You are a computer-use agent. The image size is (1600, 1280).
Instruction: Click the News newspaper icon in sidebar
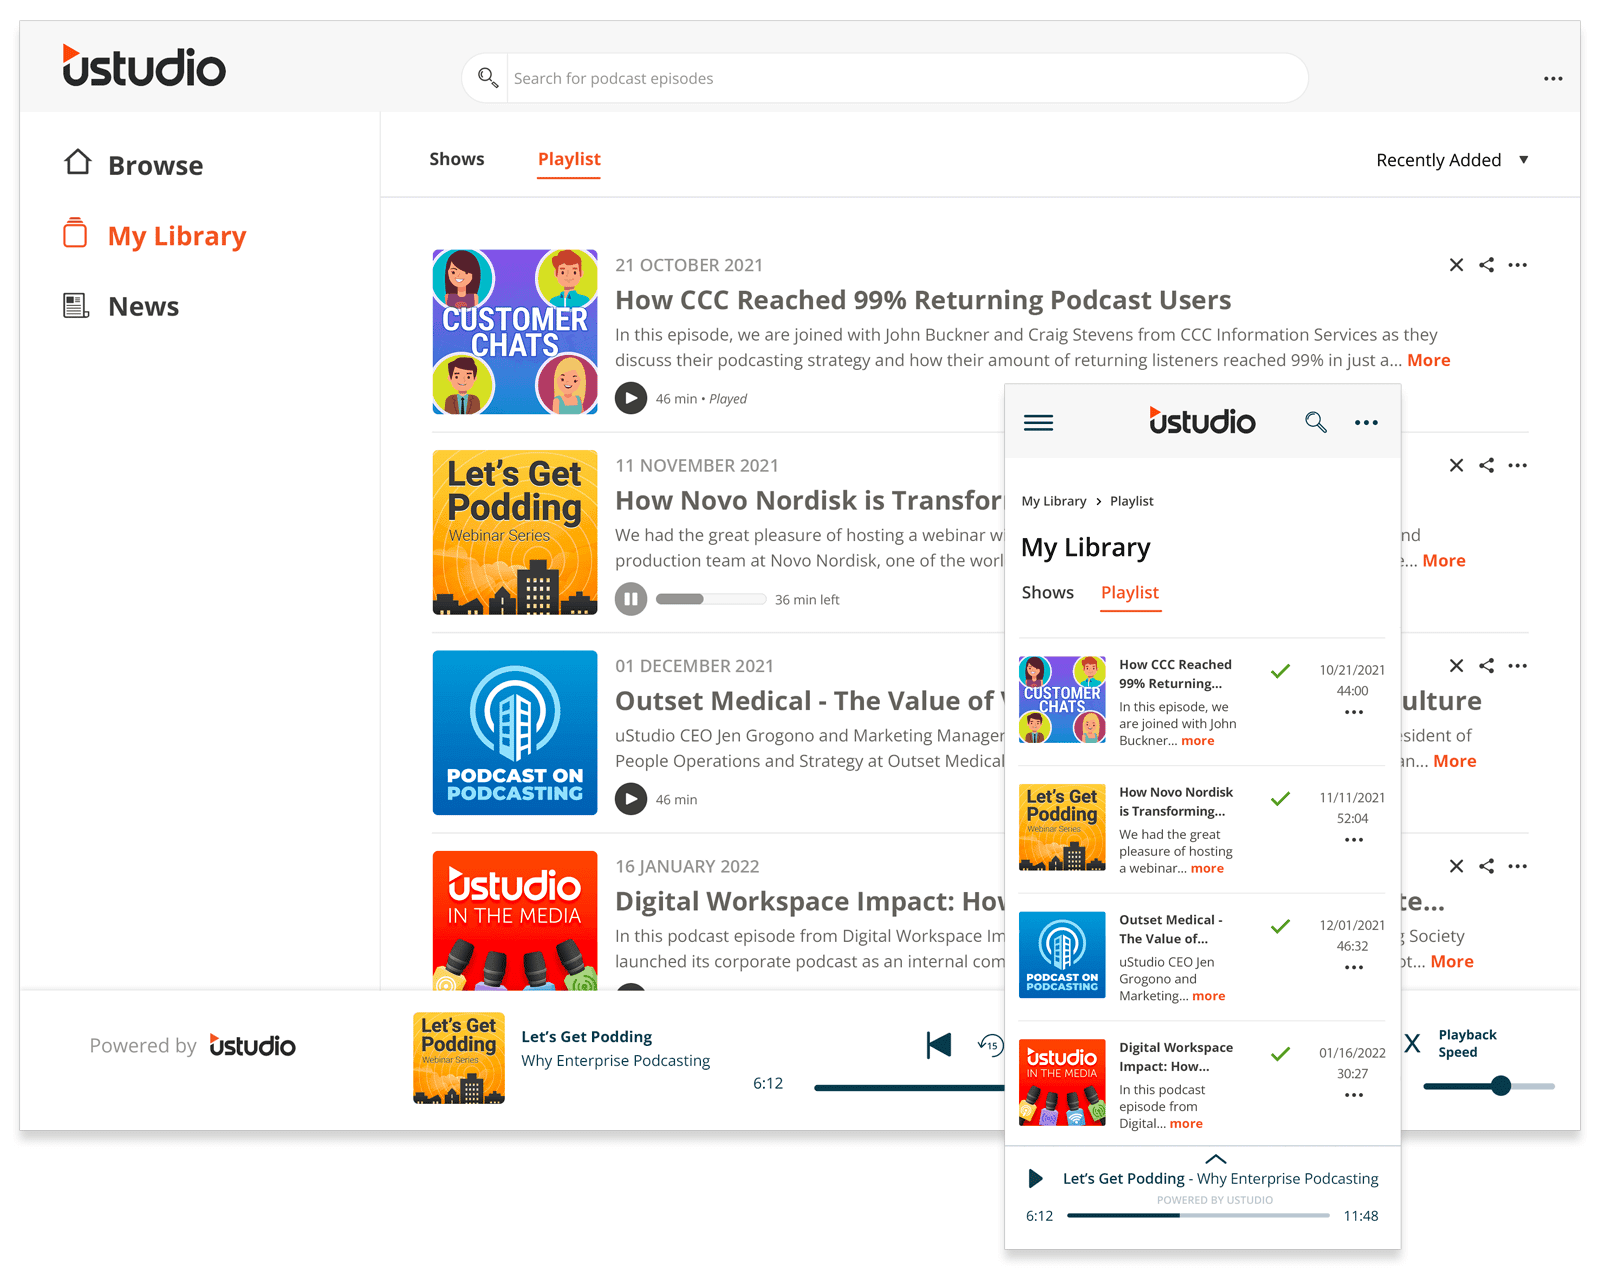coord(76,306)
